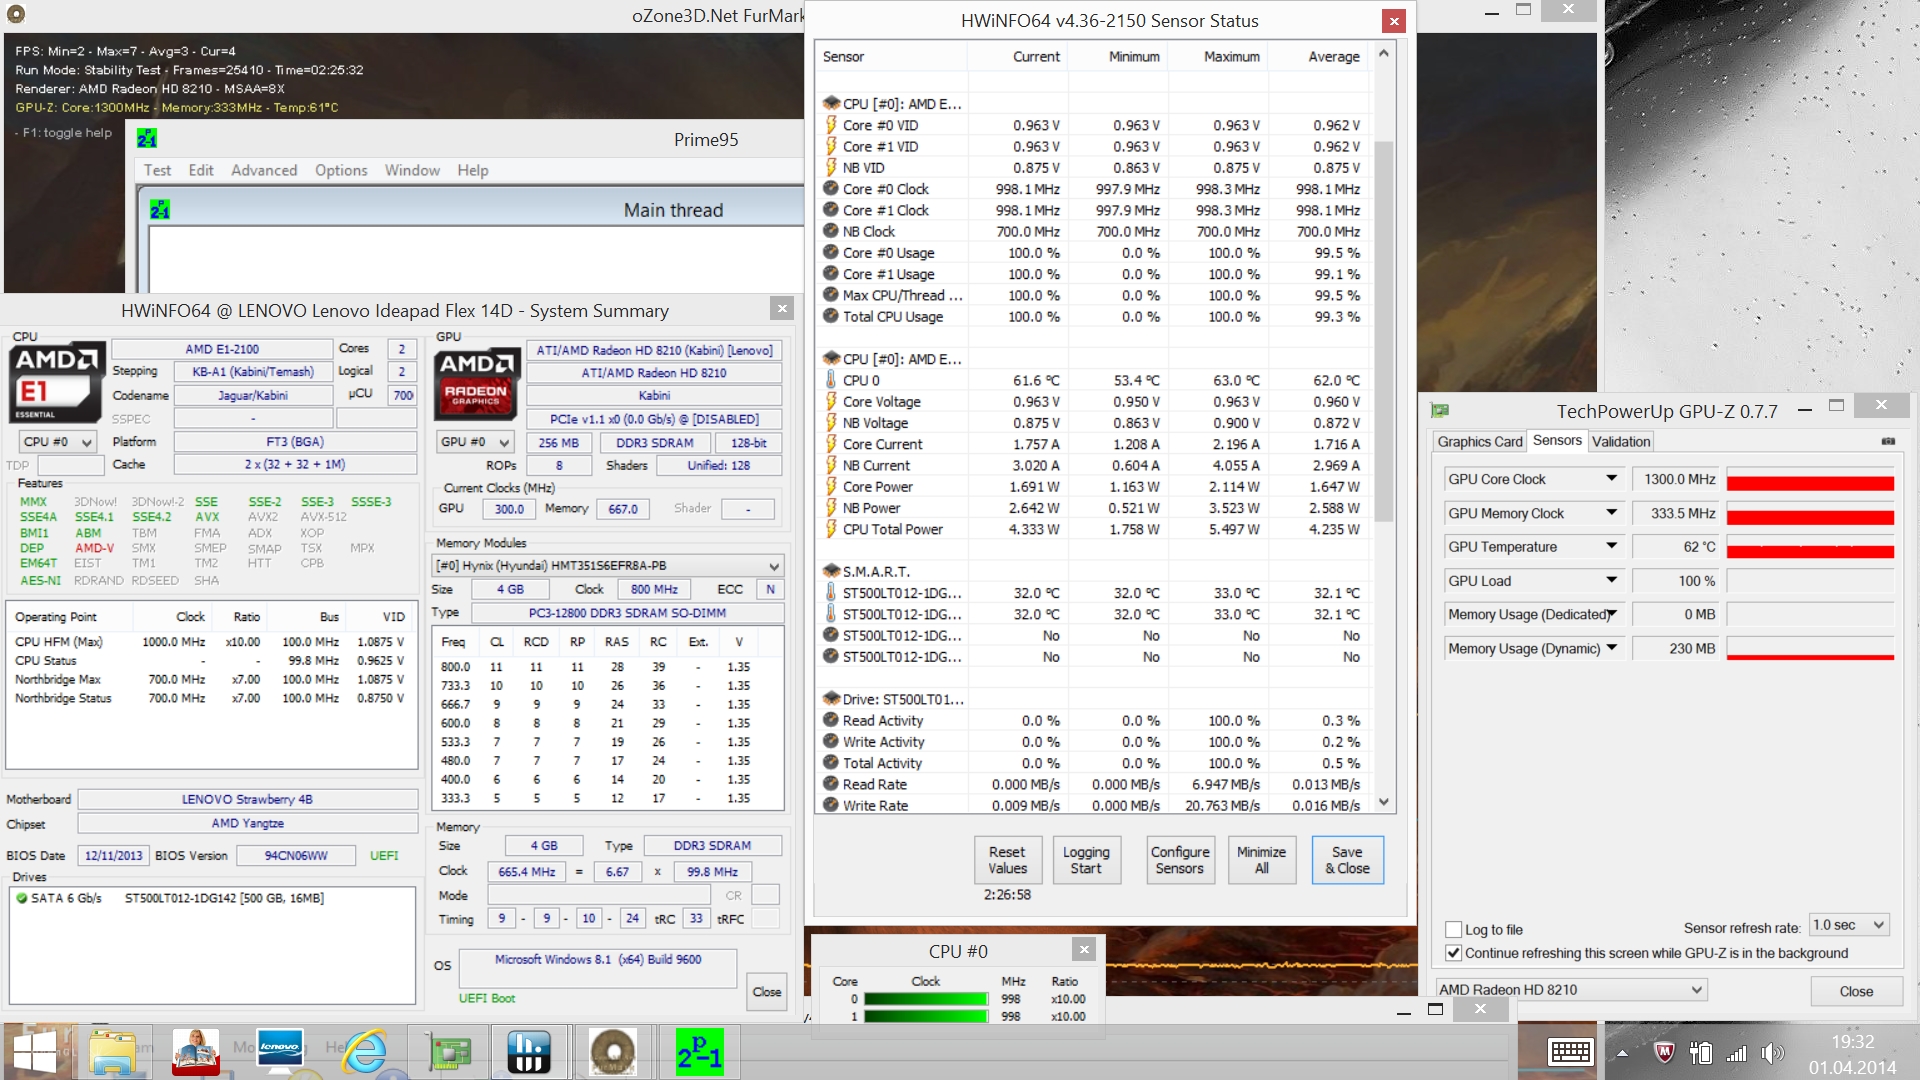Click the Lenovo monitor taskbar icon
Viewport: 1920px width, 1080px height.
[x=280, y=1052]
